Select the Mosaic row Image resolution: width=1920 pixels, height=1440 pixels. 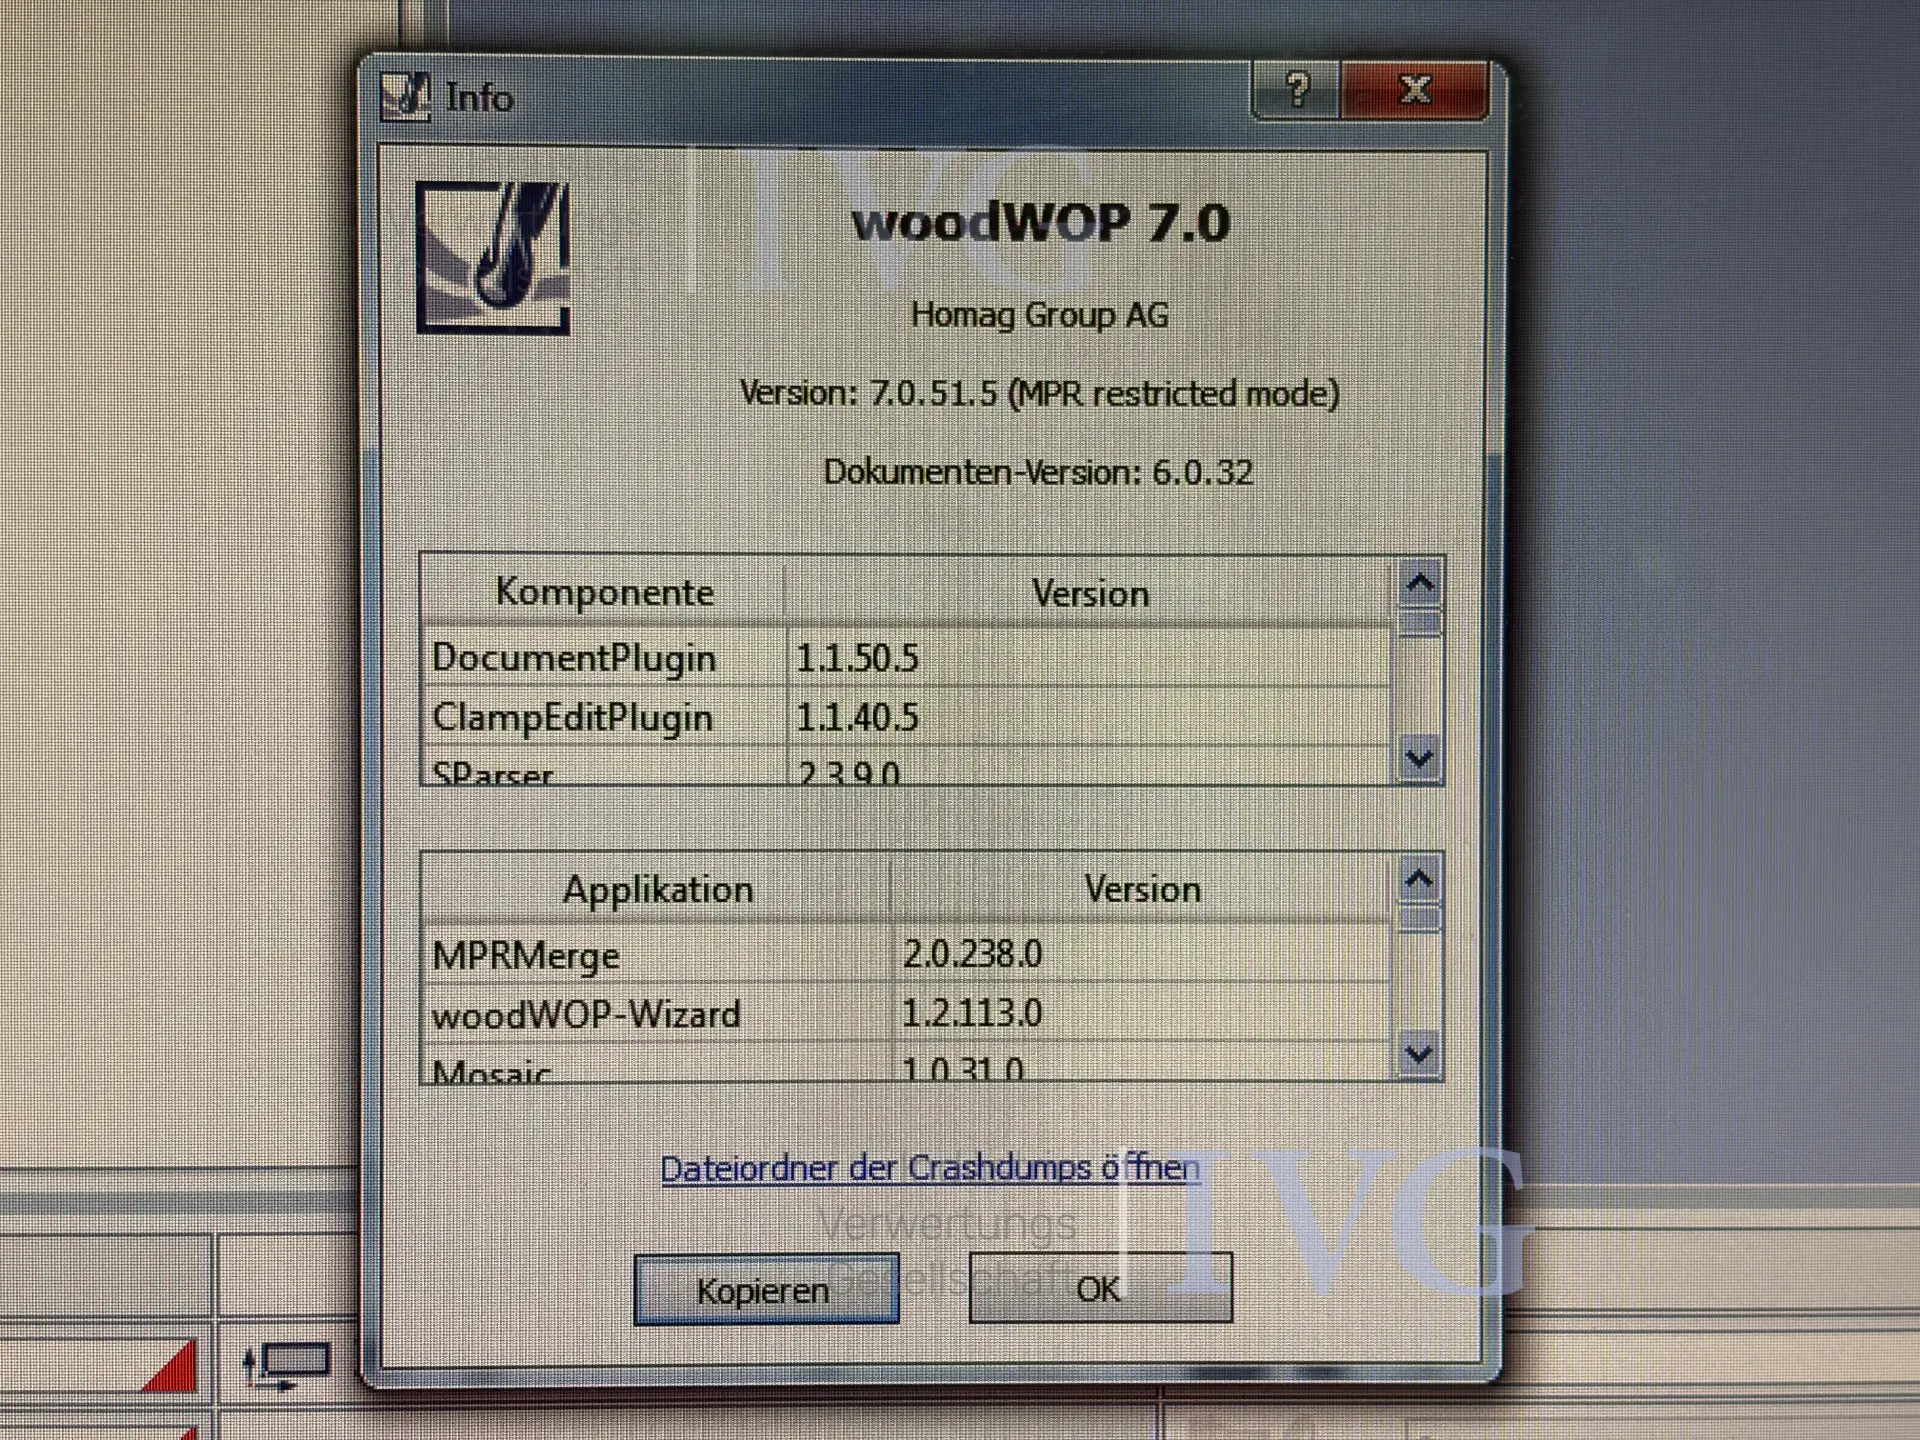pos(907,1064)
